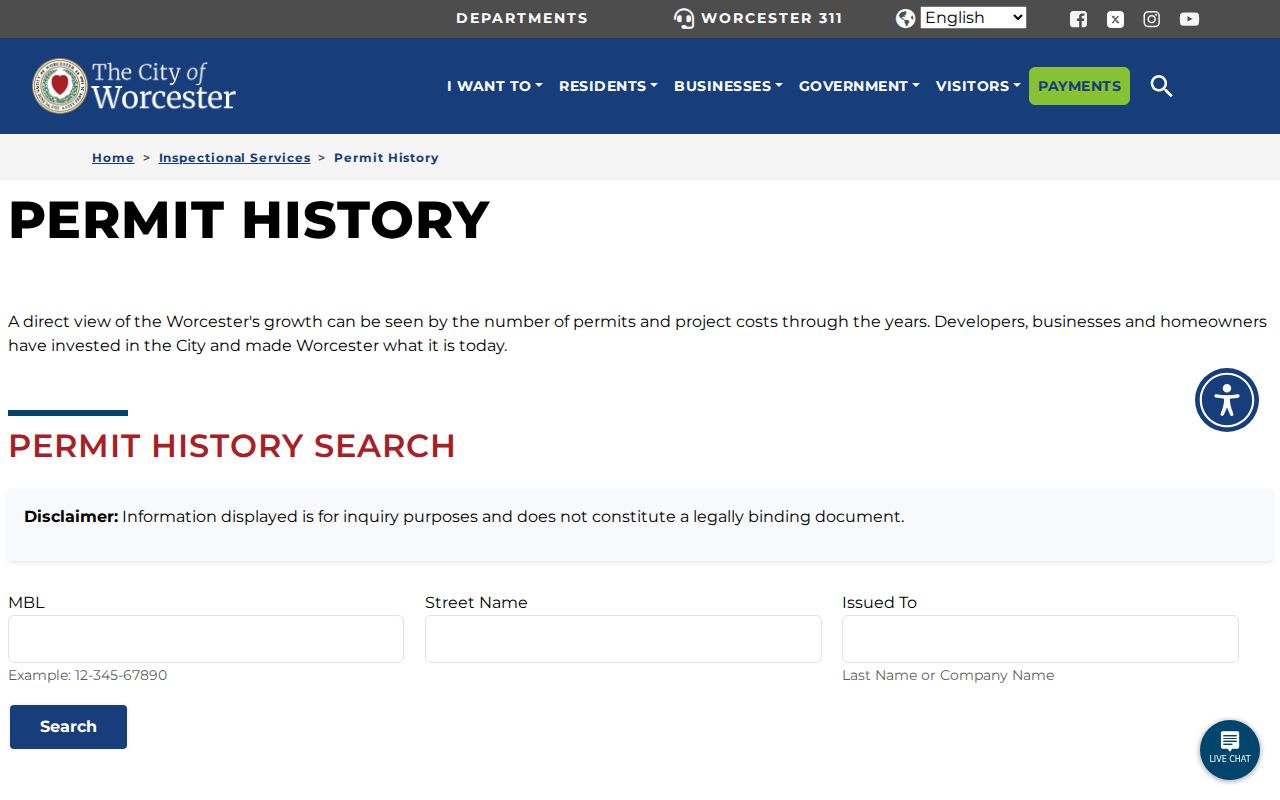
Task: Expand the I Want To menu
Action: 494,86
